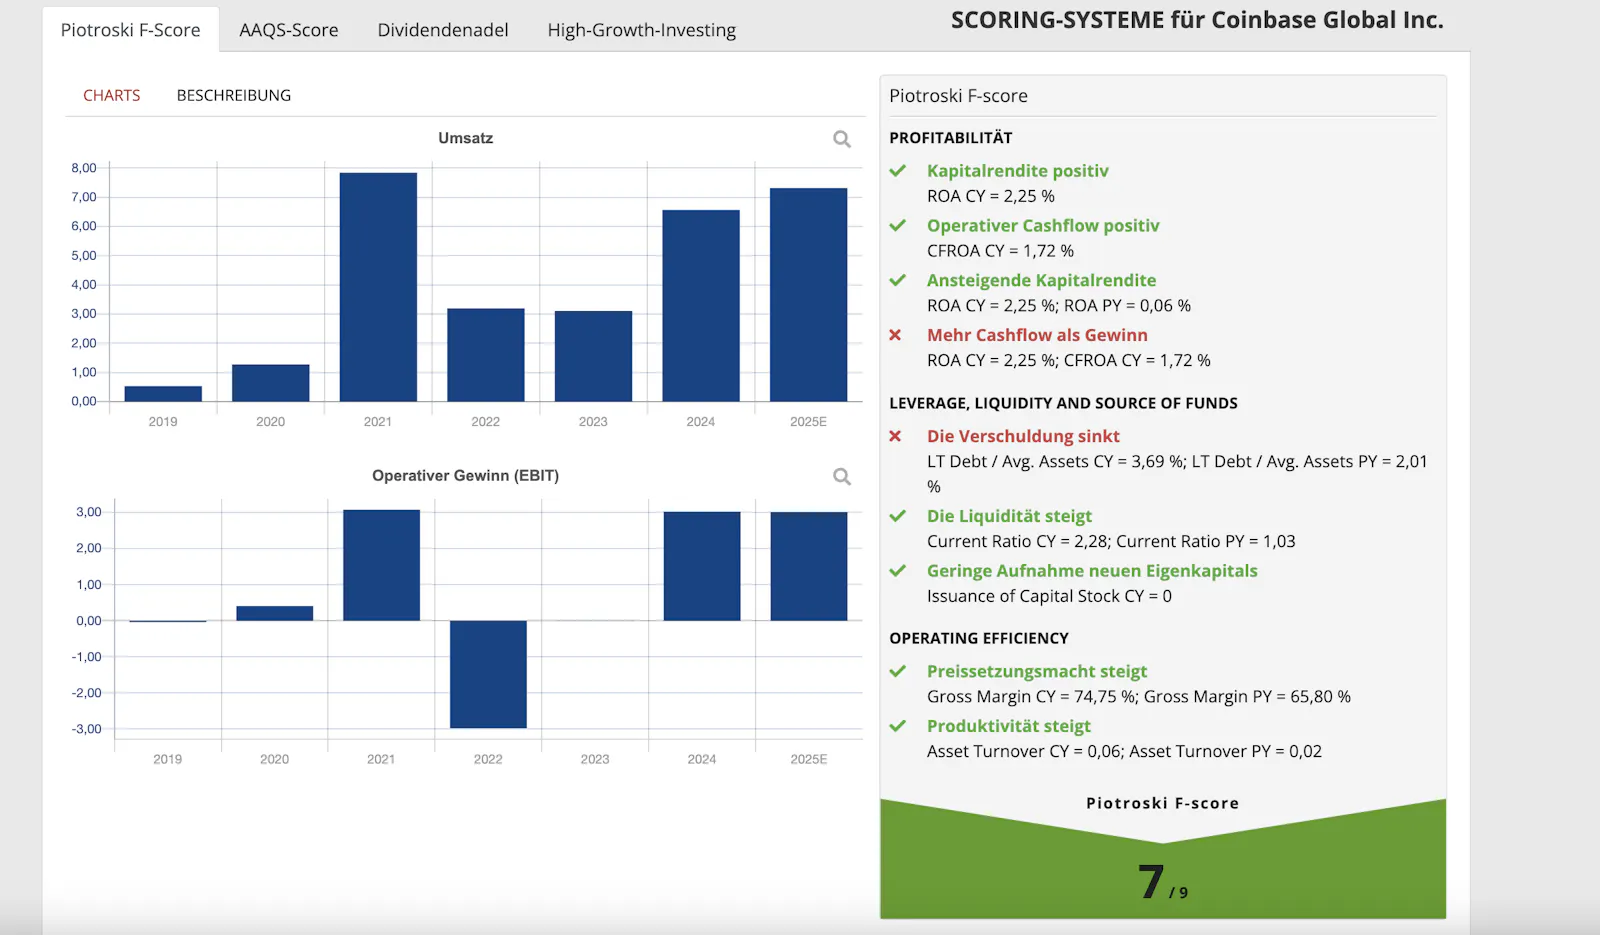
Task: Click the 2022 bar in Umsatz chart
Action: pos(486,355)
